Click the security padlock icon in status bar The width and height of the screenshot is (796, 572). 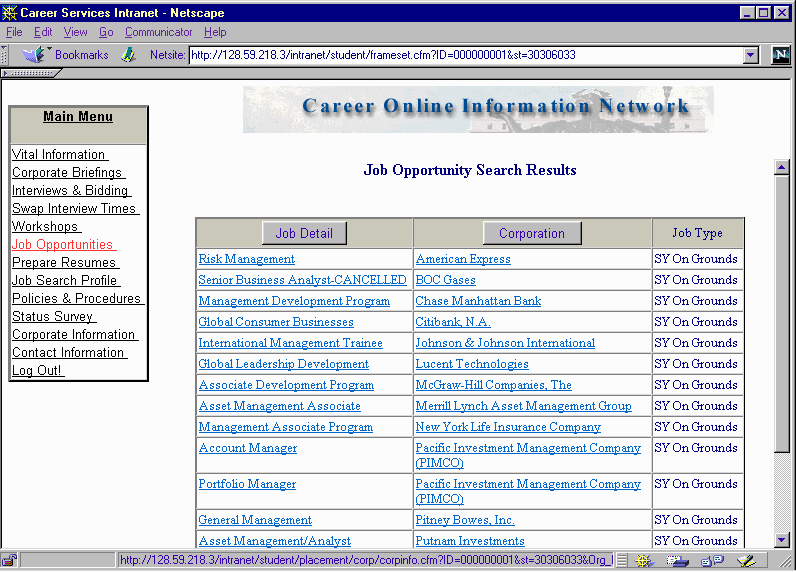[x=9, y=561]
